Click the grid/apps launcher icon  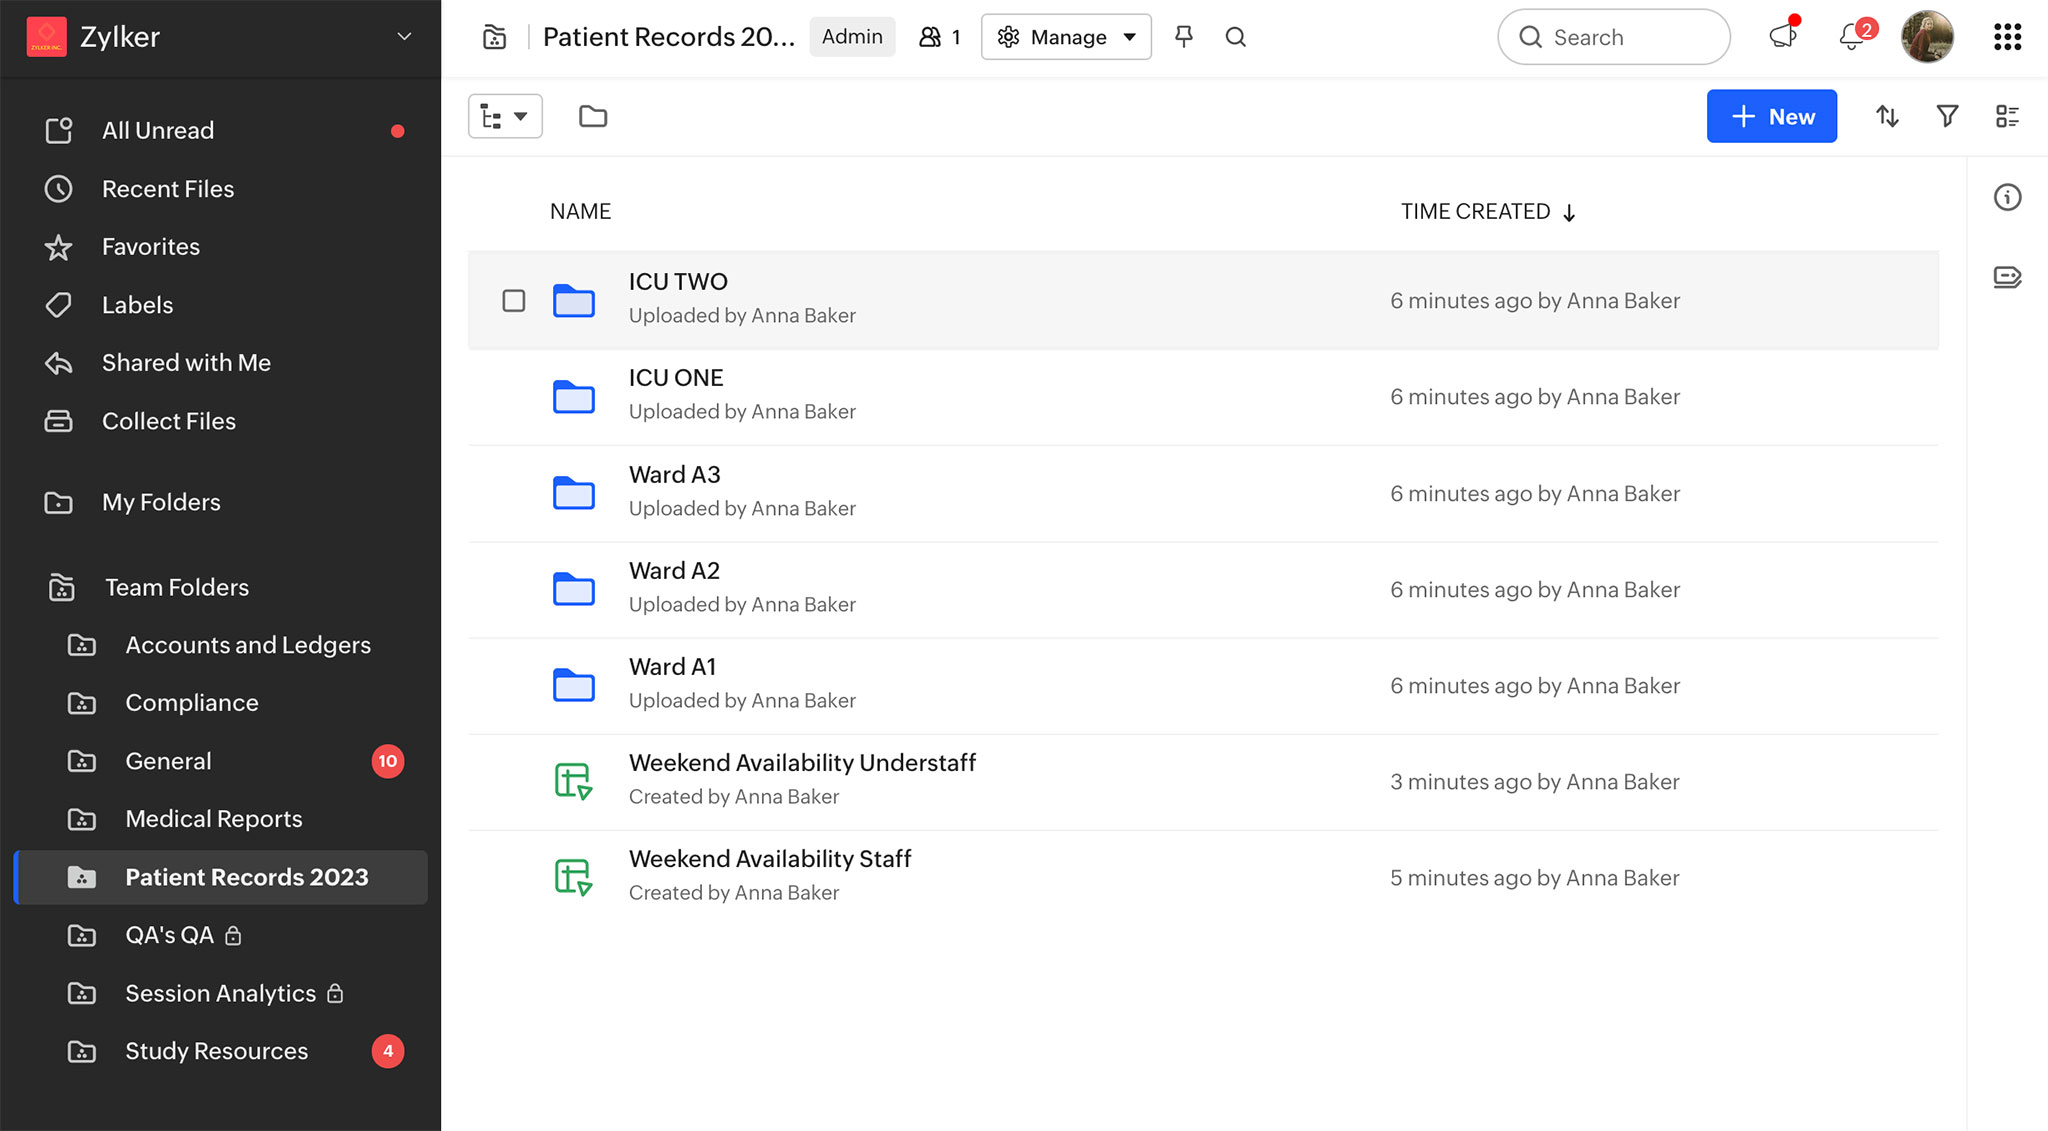pyautogui.click(x=2006, y=36)
